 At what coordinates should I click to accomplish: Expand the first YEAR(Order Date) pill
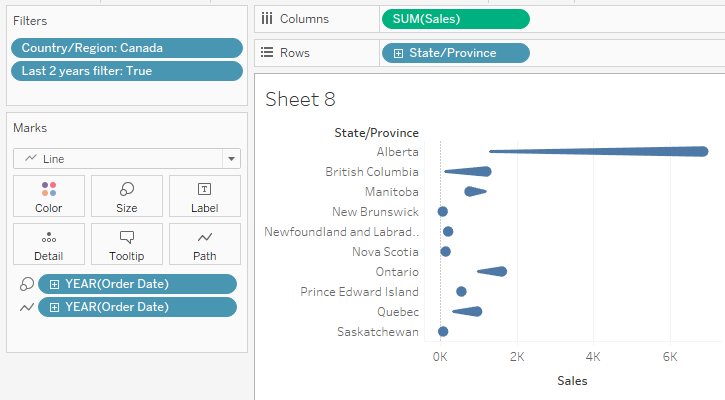(x=54, y=284)
